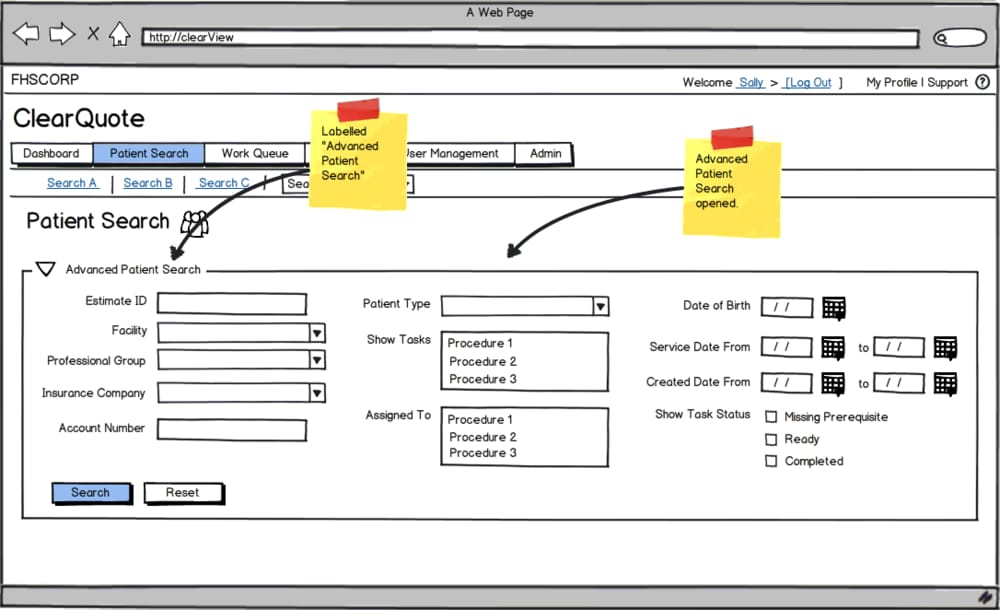The height and width of the screenshot is (610, 1000).
Task: Click the browser stop X icon
Action: coord(93,33)
